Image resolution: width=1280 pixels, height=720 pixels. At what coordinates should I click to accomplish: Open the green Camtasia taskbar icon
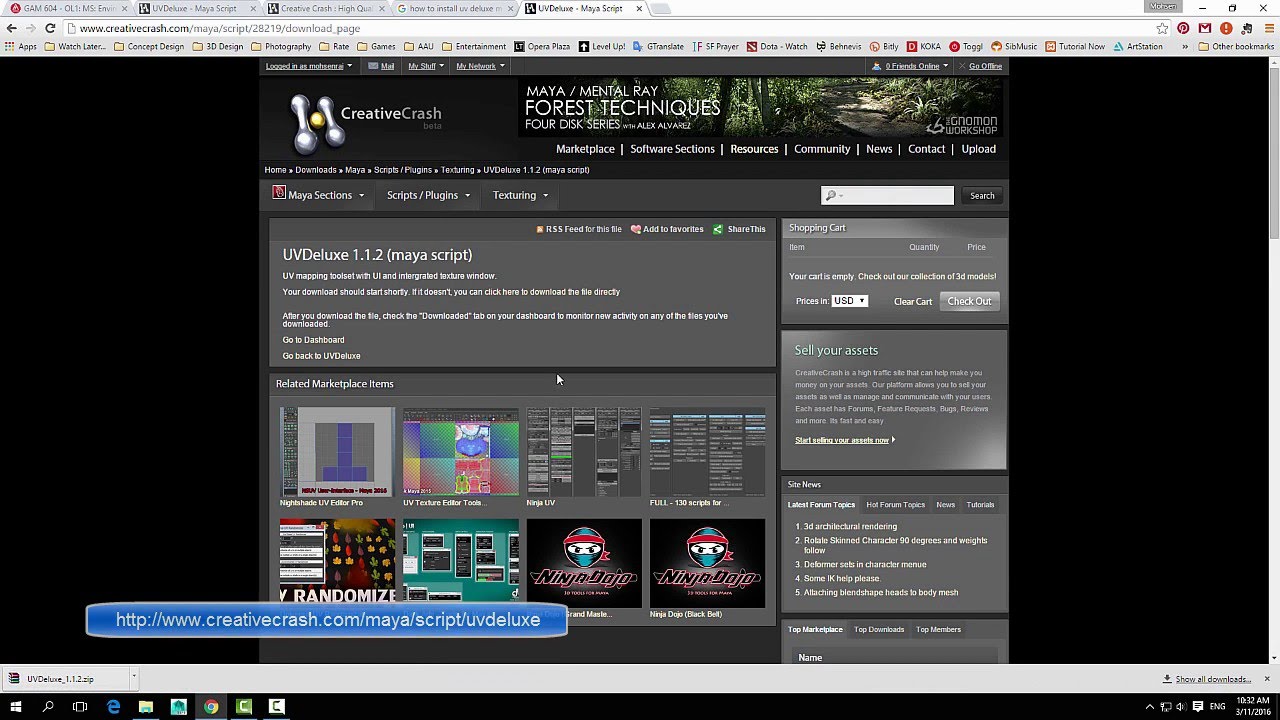point(244,707)
